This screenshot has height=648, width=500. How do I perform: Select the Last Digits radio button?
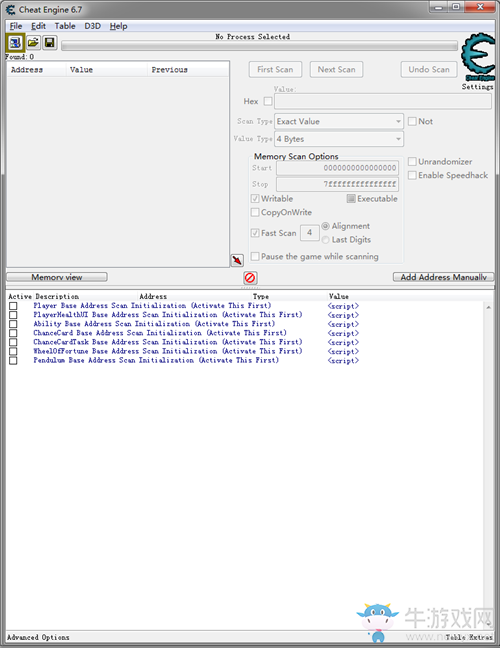326,240
